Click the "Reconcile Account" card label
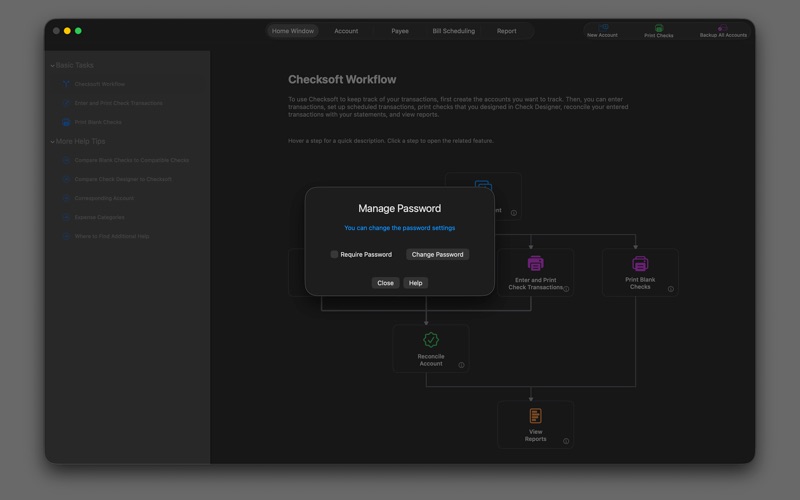This screenshot has height=500, width=800. pos(431,360)
